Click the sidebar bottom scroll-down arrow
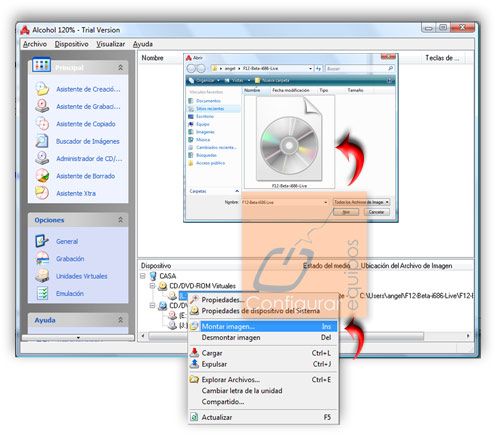The width and height of the screenshot is (500, 435). (x=78, y=338)
